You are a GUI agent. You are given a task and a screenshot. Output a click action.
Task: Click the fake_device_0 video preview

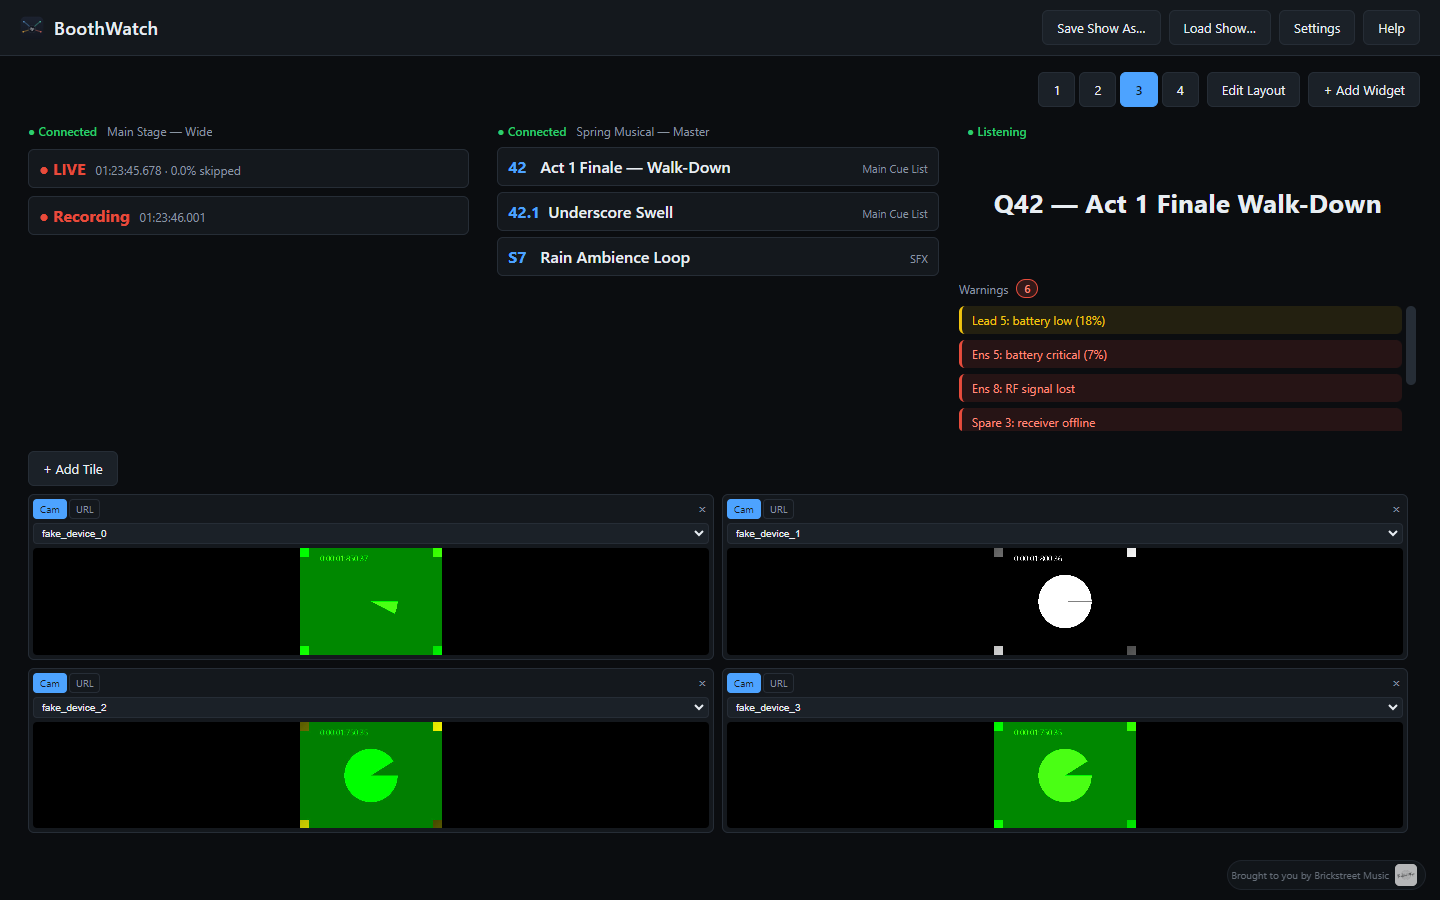(371, 602)
